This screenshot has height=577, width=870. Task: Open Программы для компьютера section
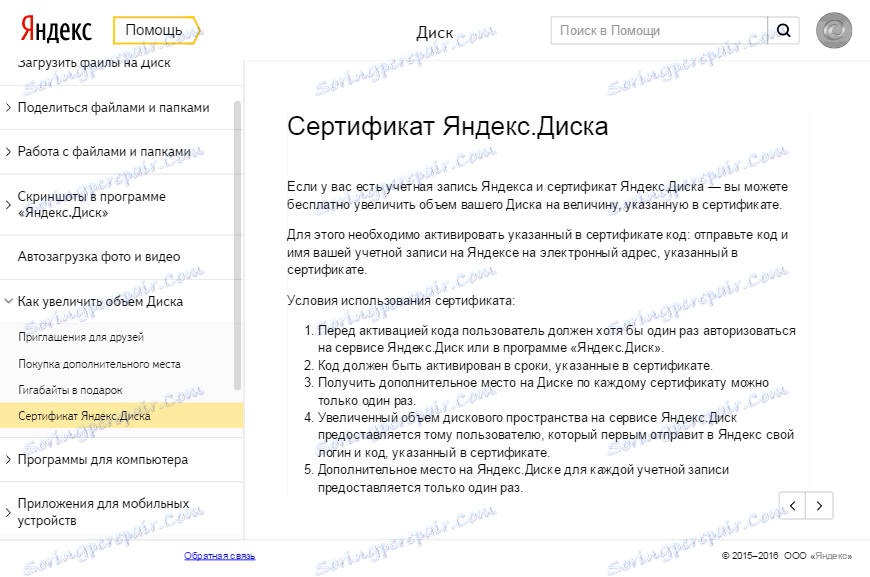tap(103, 459)
